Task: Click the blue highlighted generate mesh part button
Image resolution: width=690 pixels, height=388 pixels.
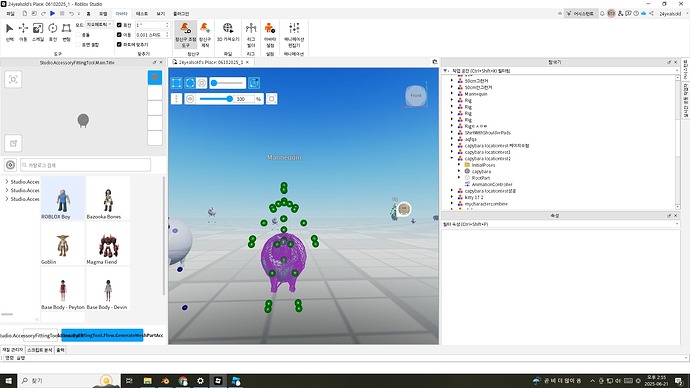Action: tap(102, 335)
